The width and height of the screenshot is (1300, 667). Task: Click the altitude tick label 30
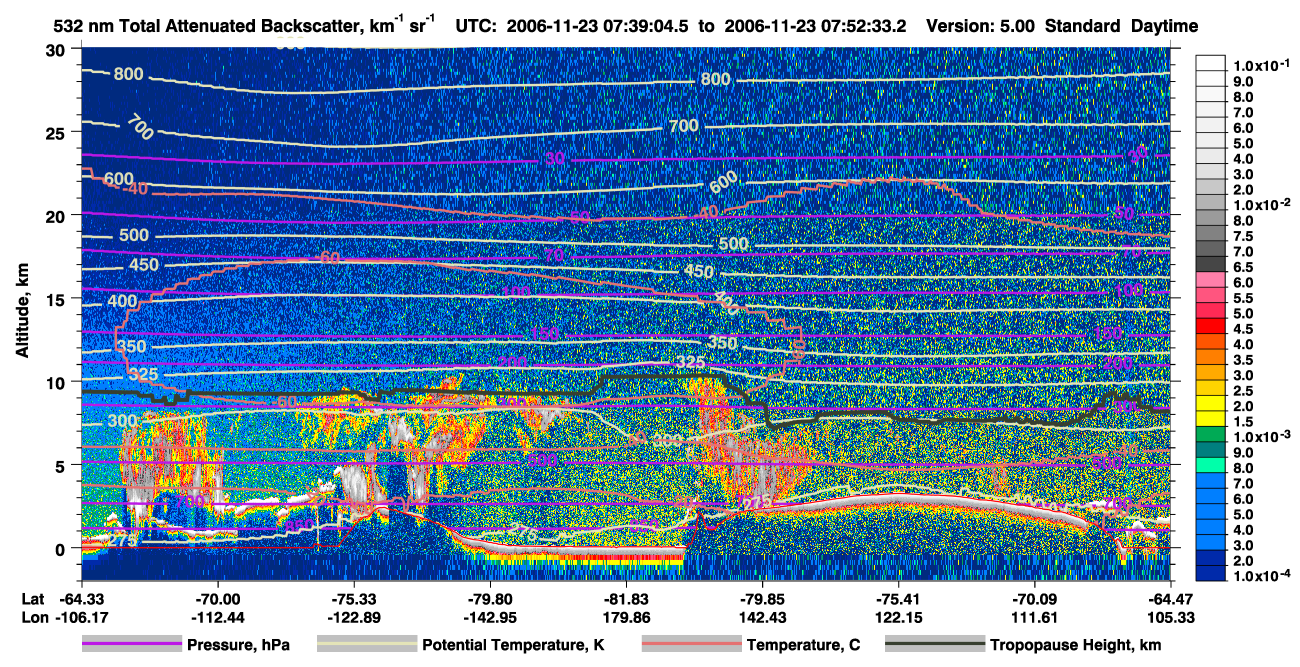(57, 50)
